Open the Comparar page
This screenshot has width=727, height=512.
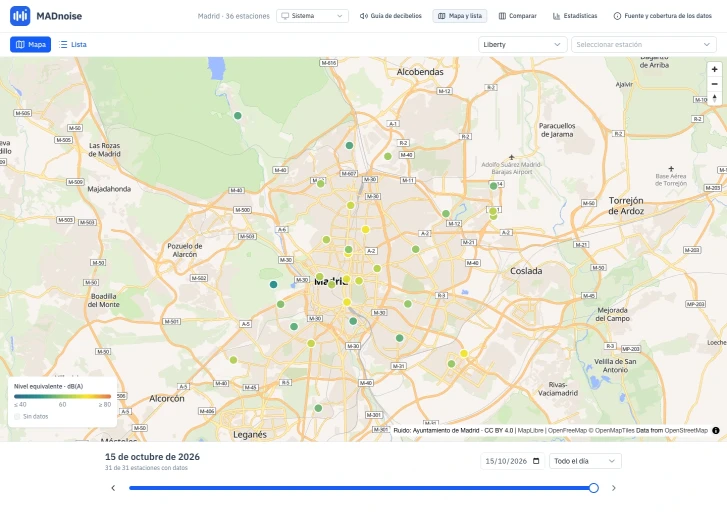(517, 16)
